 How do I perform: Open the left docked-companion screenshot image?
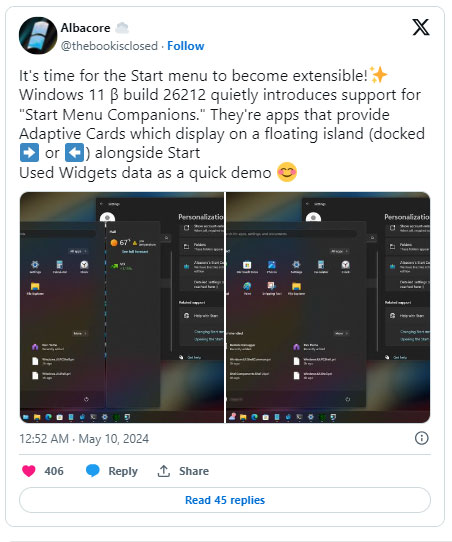click(122, 307)
